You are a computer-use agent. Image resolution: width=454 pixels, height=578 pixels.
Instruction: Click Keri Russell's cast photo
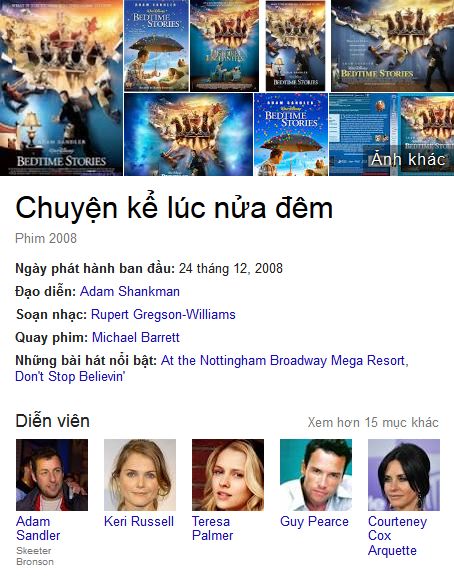tap(140, 475)
